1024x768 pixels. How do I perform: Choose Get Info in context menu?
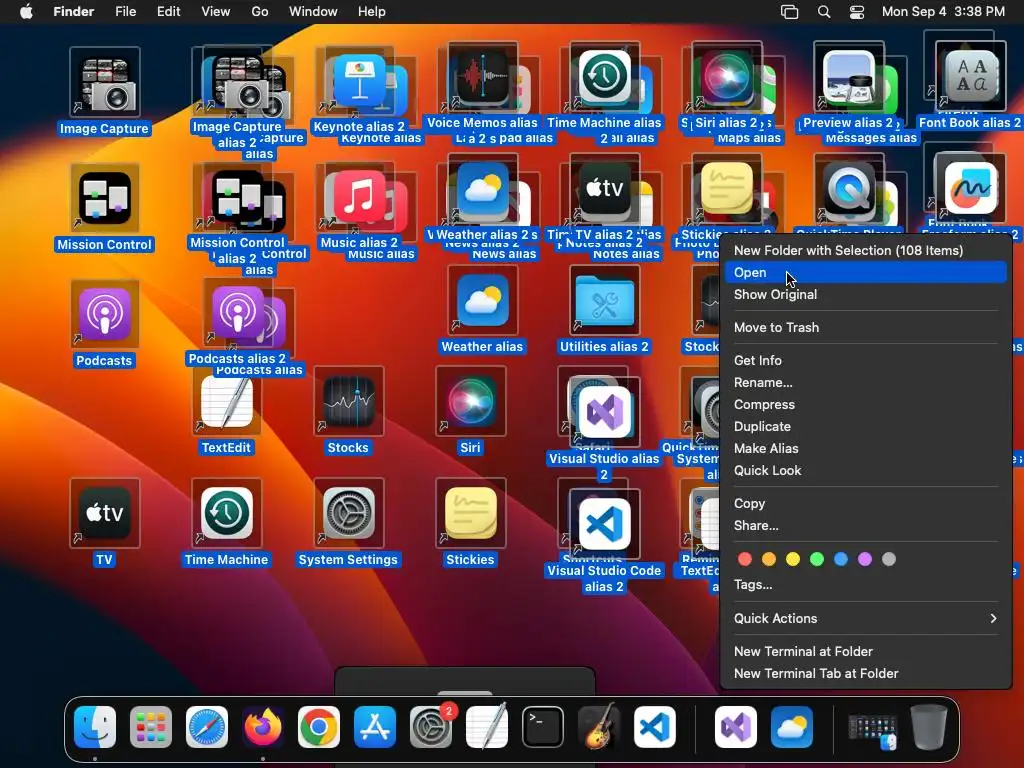click(x=865, y=360)
